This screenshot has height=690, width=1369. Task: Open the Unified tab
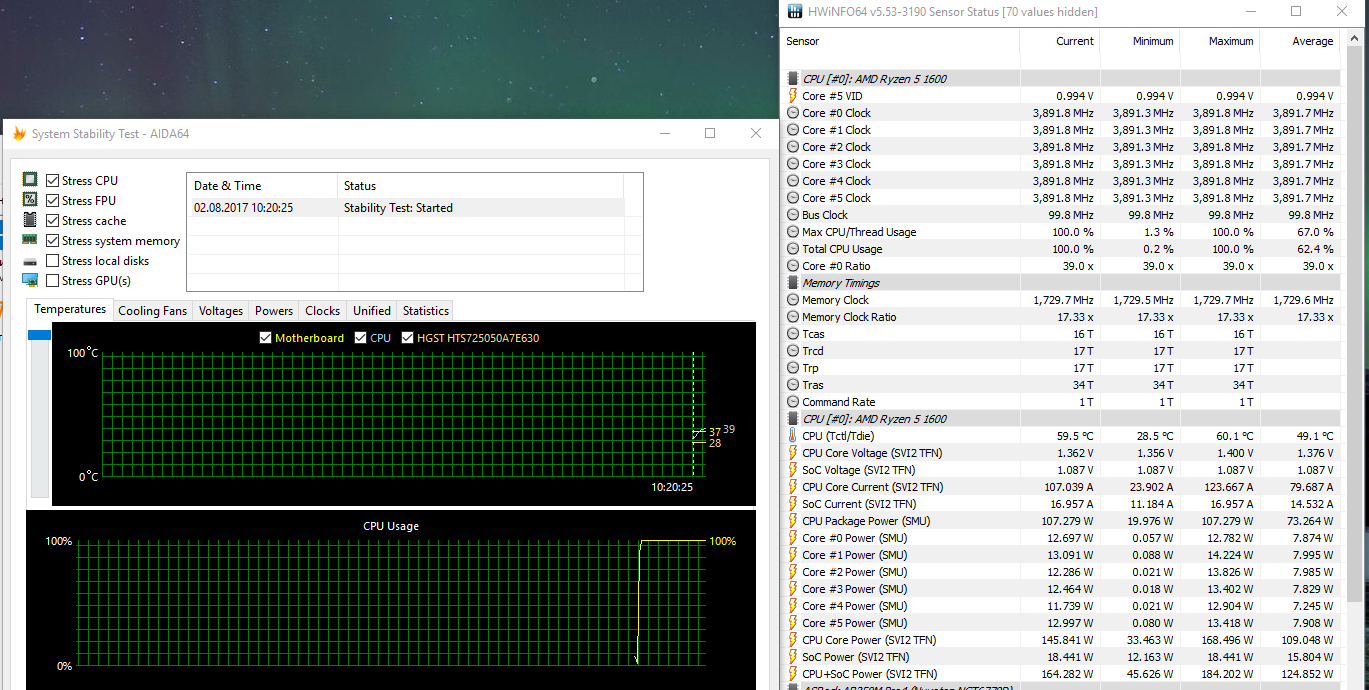click(372, 310)
